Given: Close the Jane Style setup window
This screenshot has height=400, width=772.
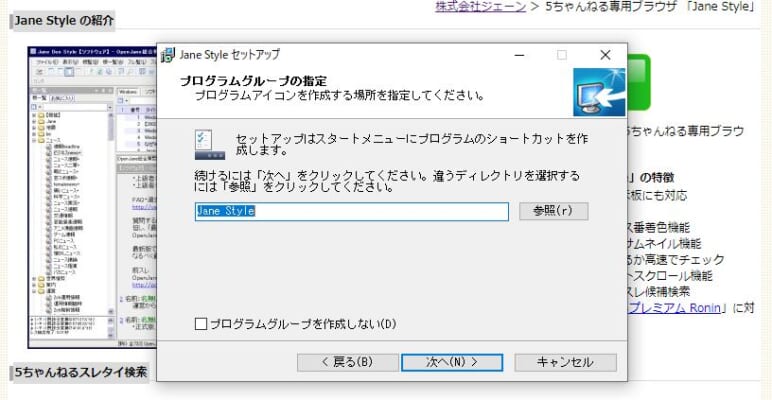Looking at the screenshot, I should [605, 55].
